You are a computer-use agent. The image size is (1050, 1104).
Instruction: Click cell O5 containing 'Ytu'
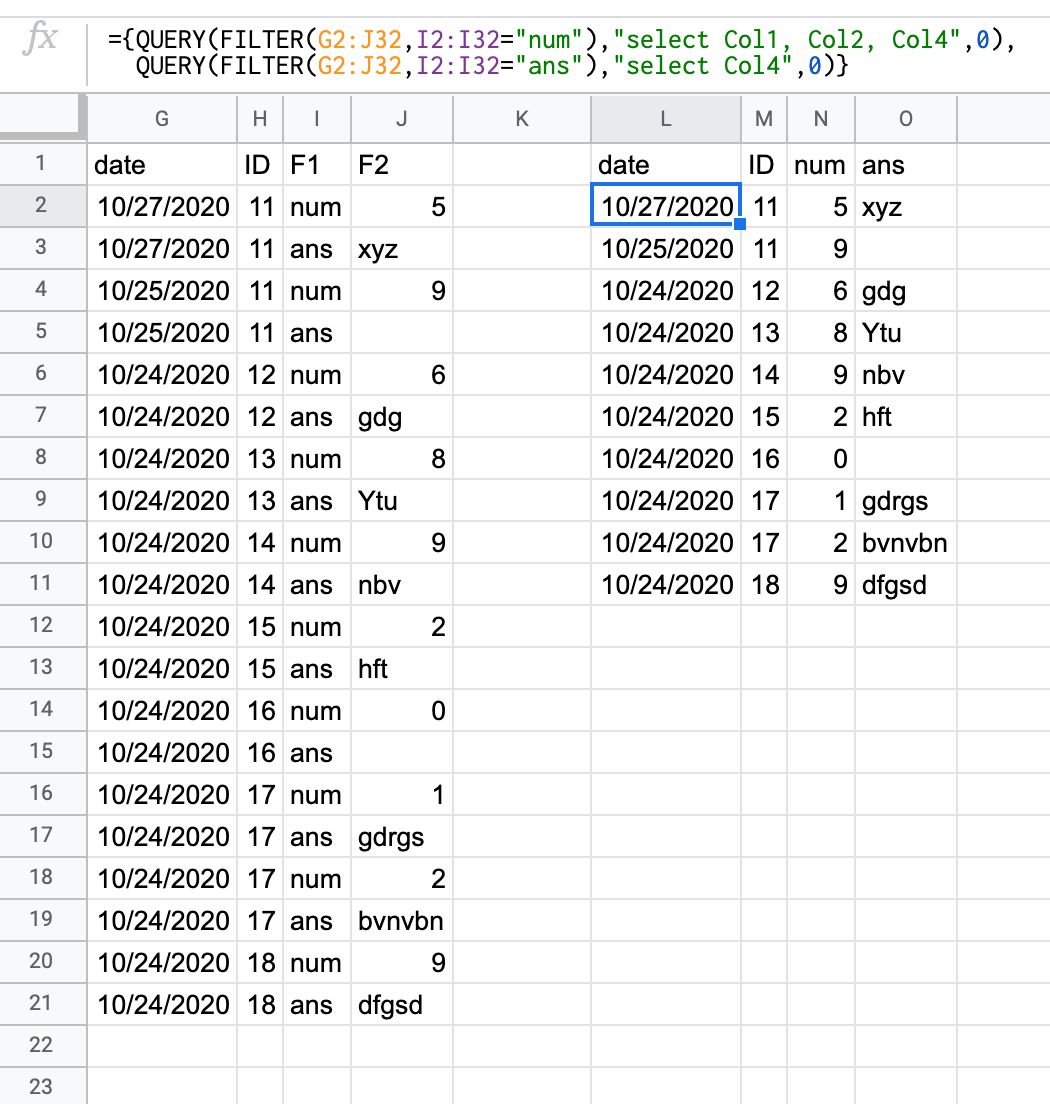[x=906, y=332]
